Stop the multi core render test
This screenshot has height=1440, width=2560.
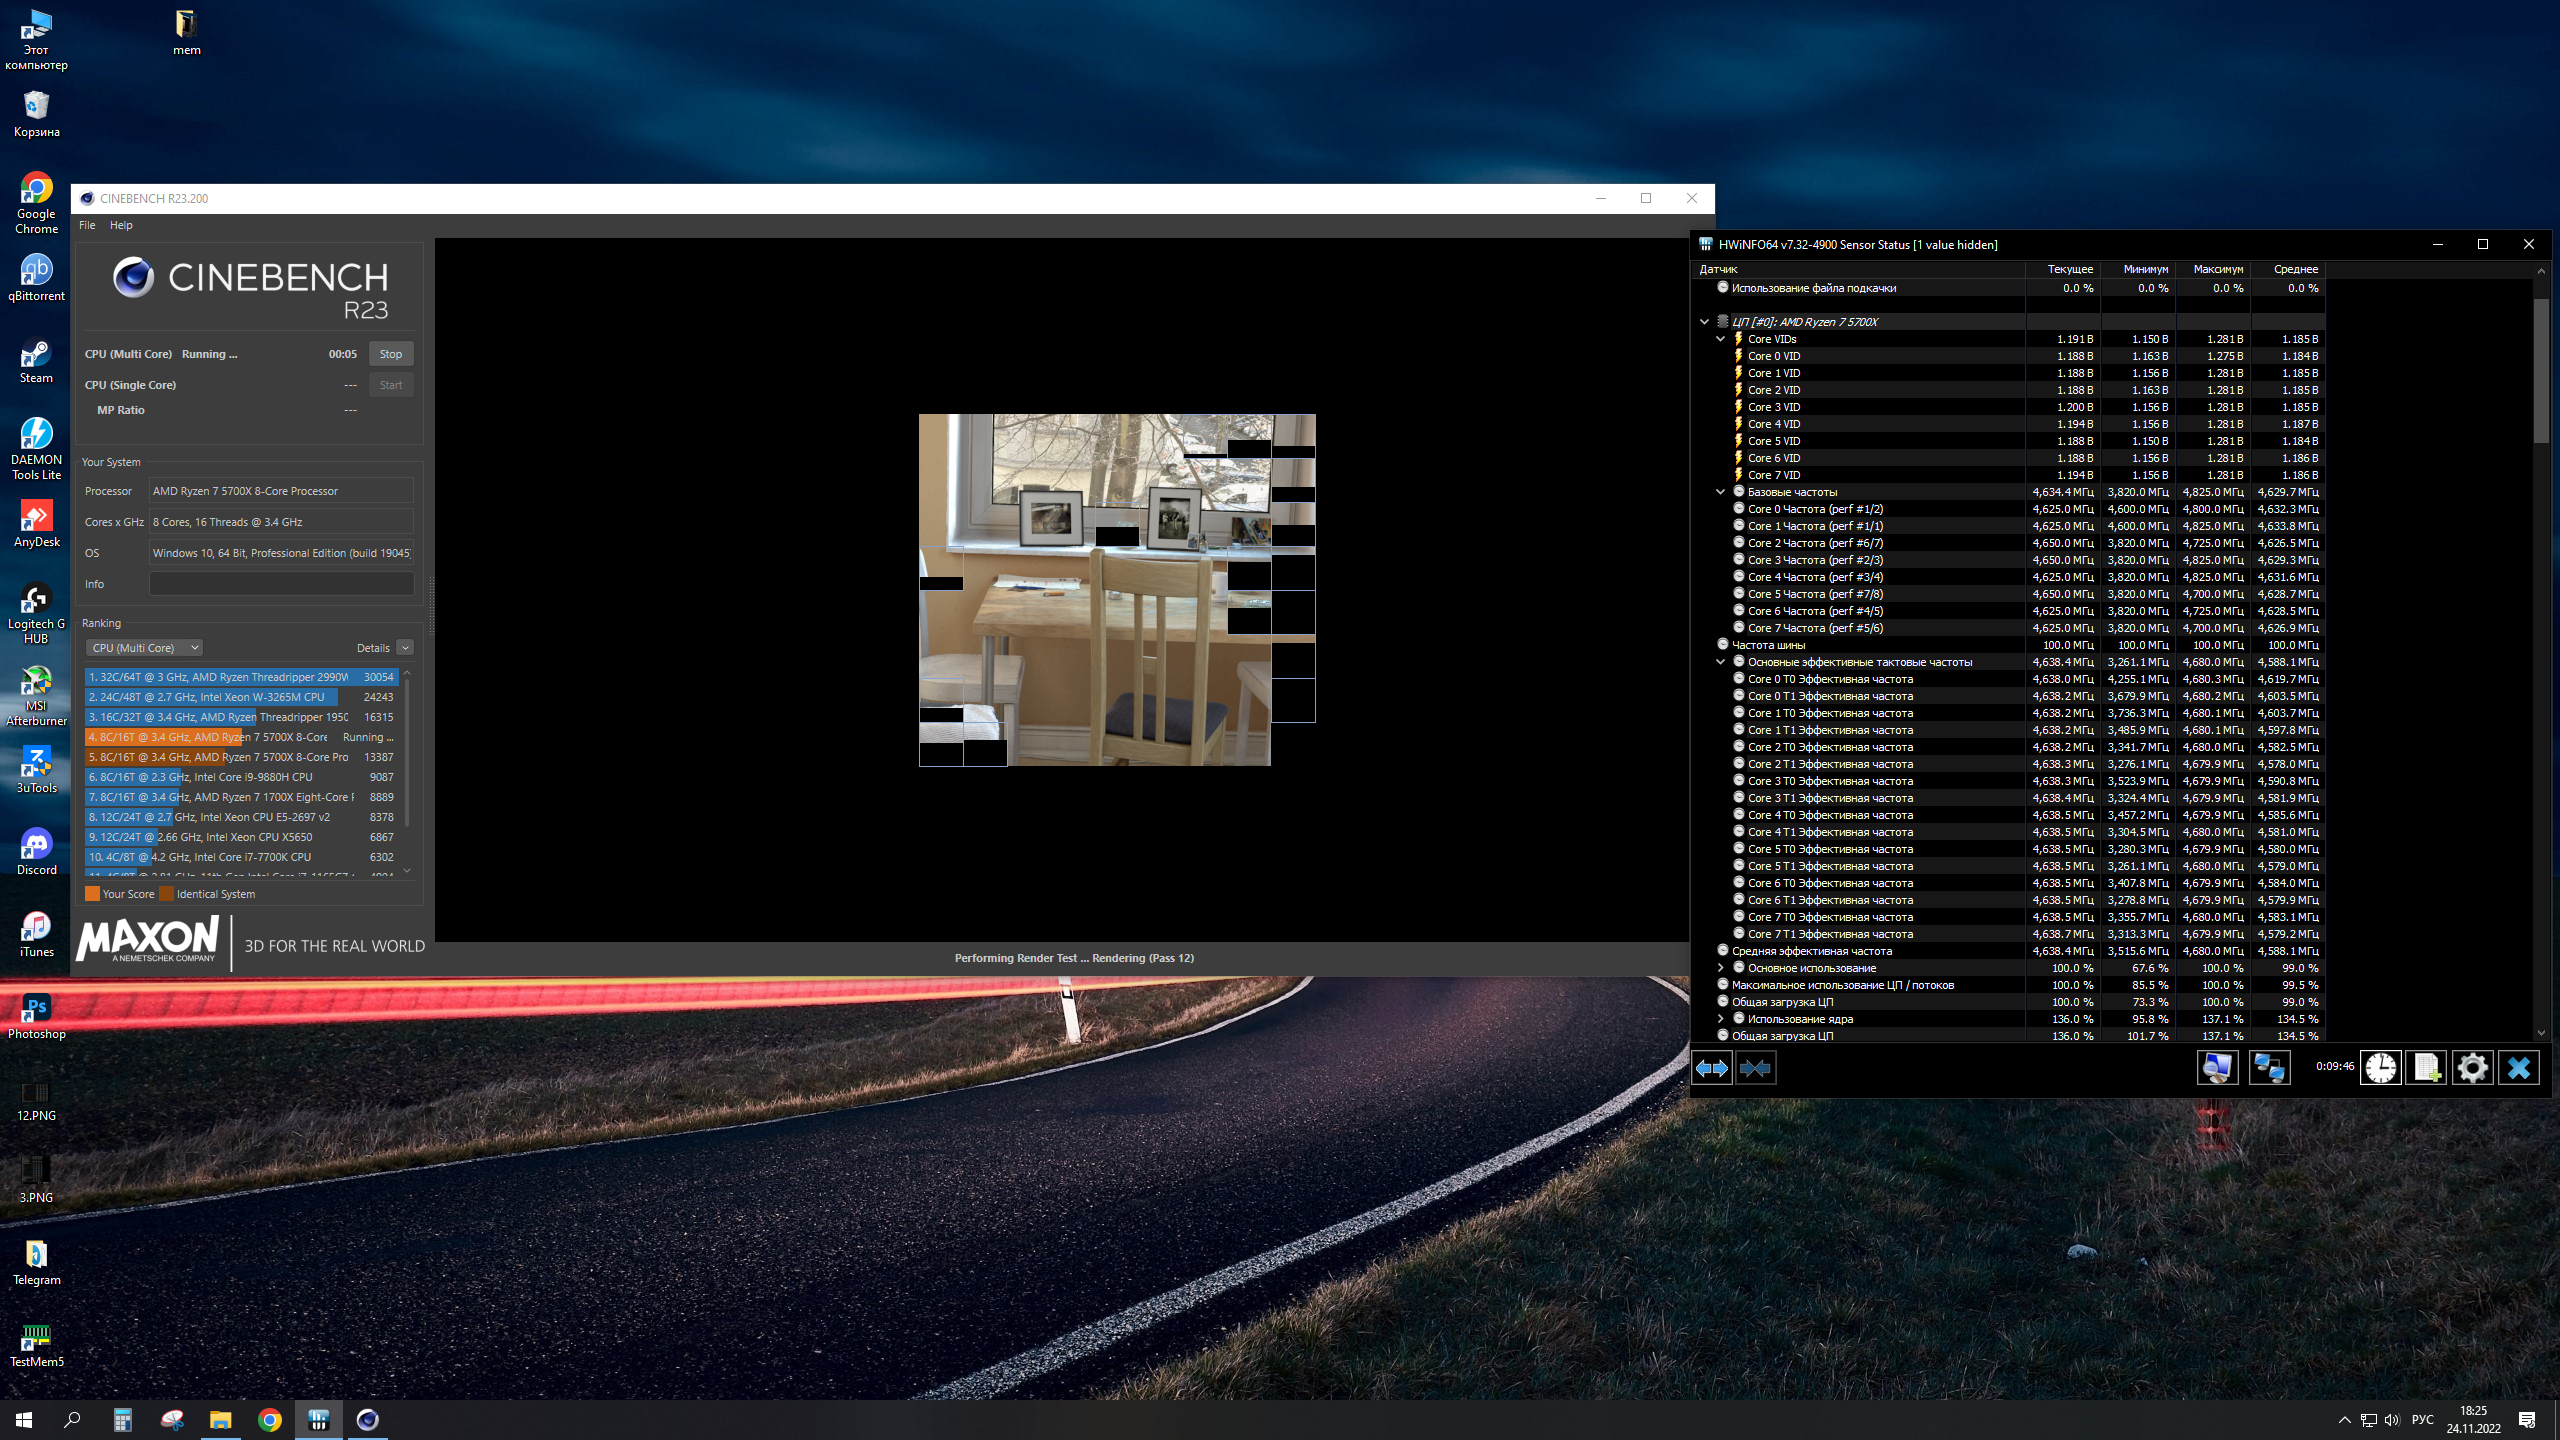[x=391, y=354]
